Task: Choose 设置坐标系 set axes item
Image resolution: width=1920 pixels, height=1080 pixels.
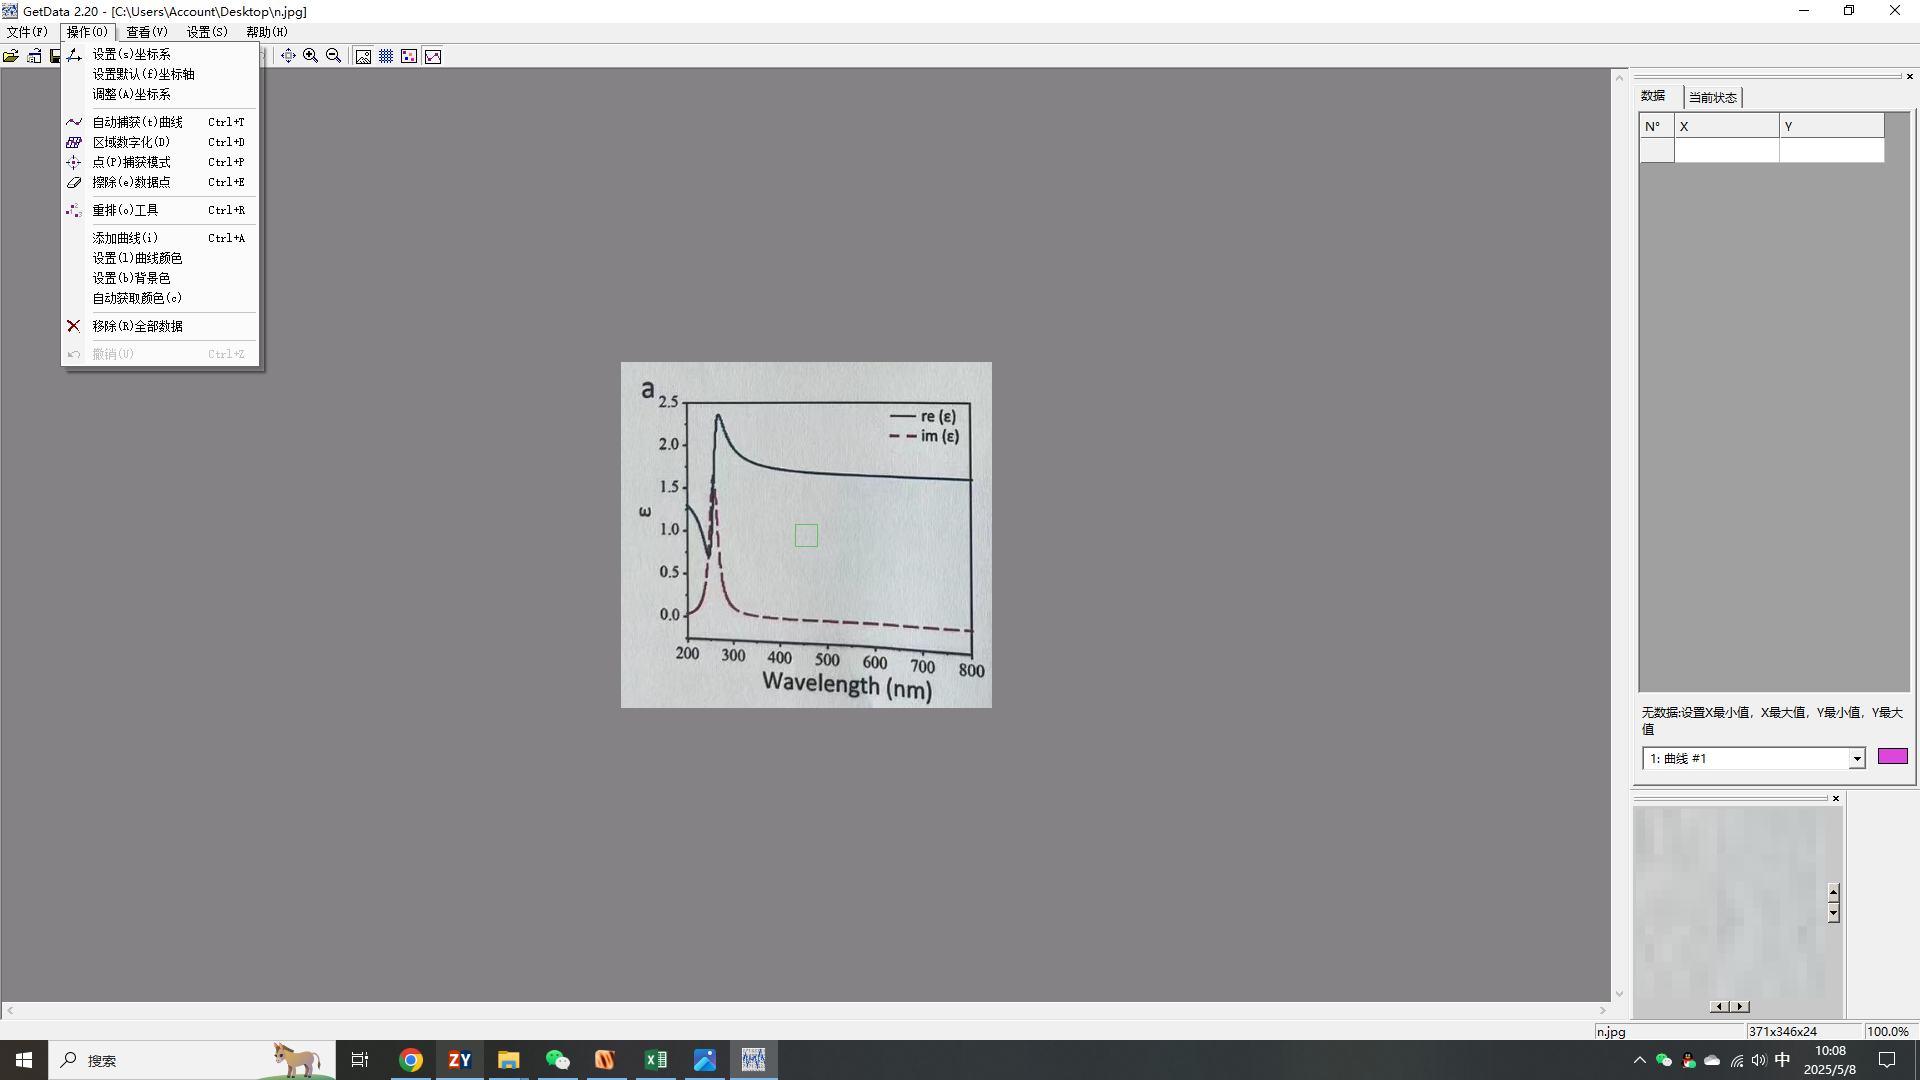Action: point(132,54)
